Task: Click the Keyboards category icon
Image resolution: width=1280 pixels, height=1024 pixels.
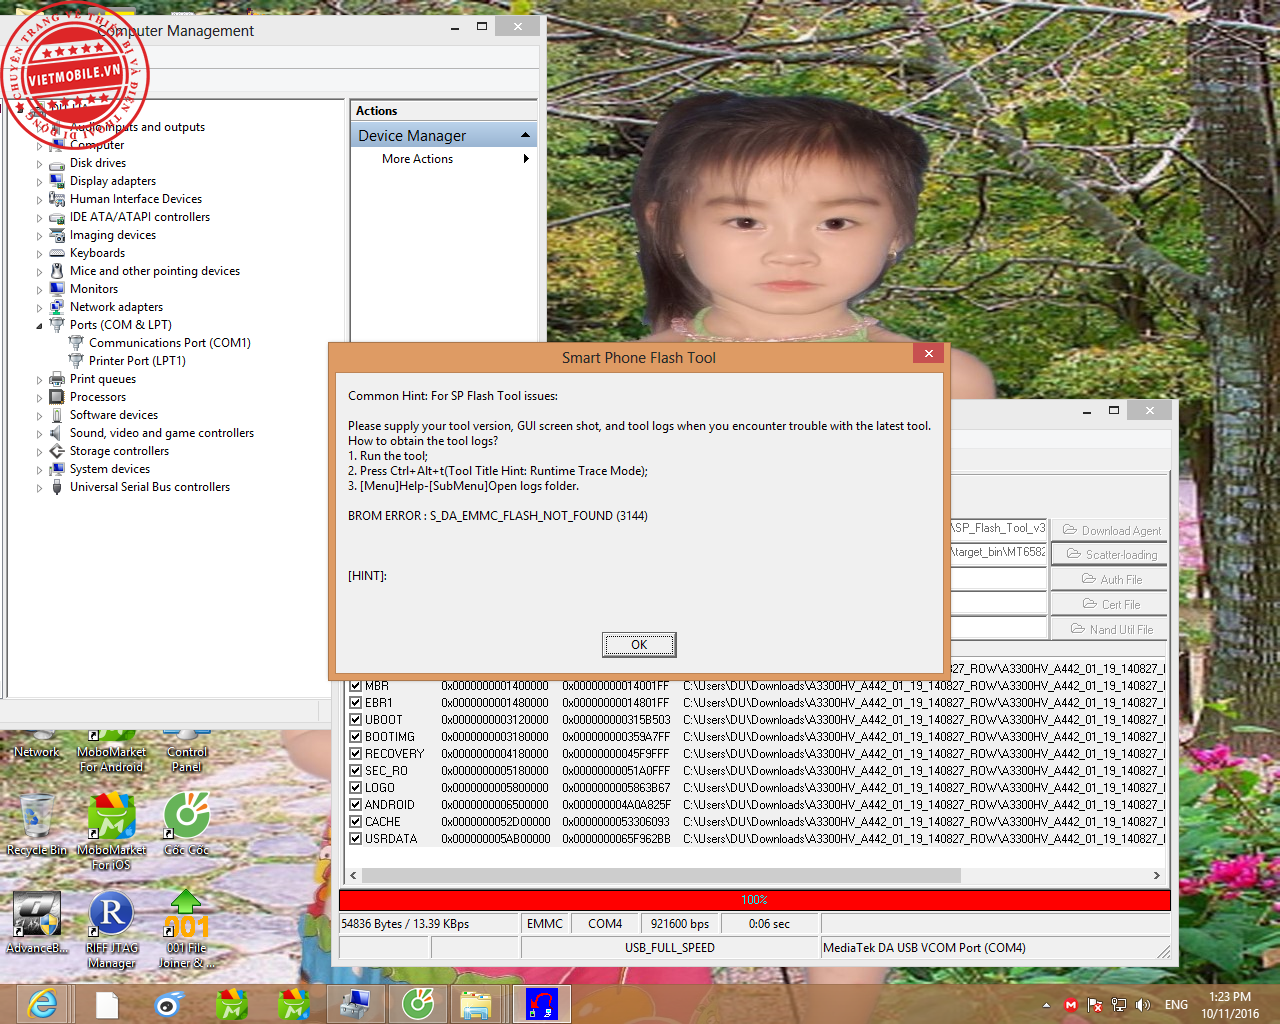Action: click(x=57, y=253)
